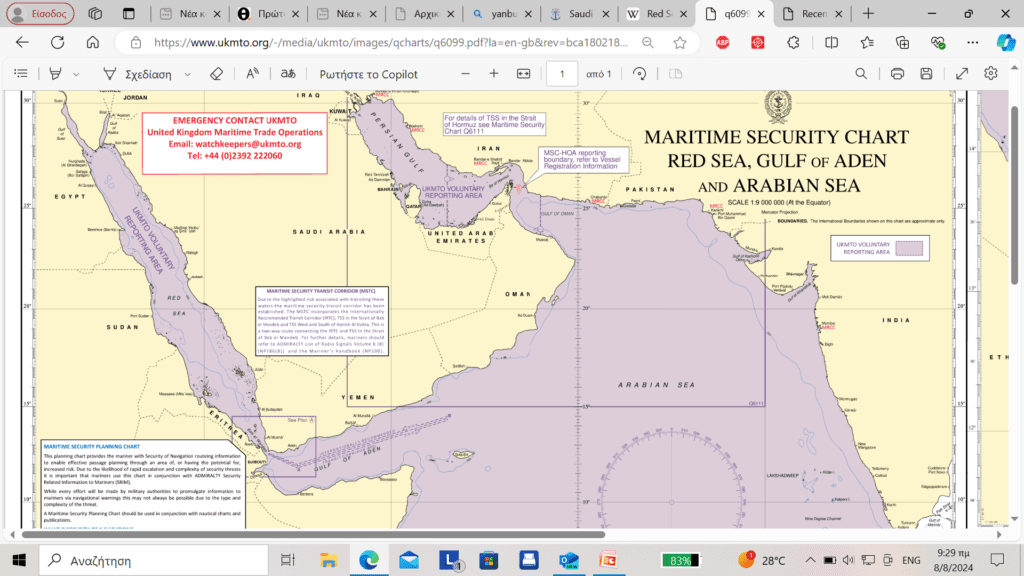Open the favorites list icon
Screen dimensions: 1024x576
(867, 42)
